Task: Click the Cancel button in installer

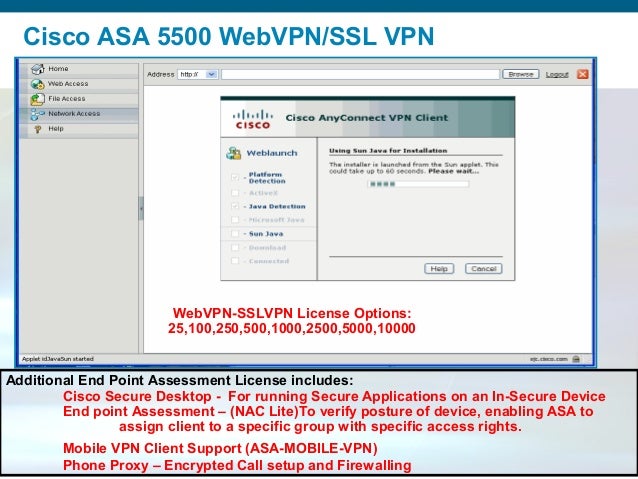Action: coord(483,269)
